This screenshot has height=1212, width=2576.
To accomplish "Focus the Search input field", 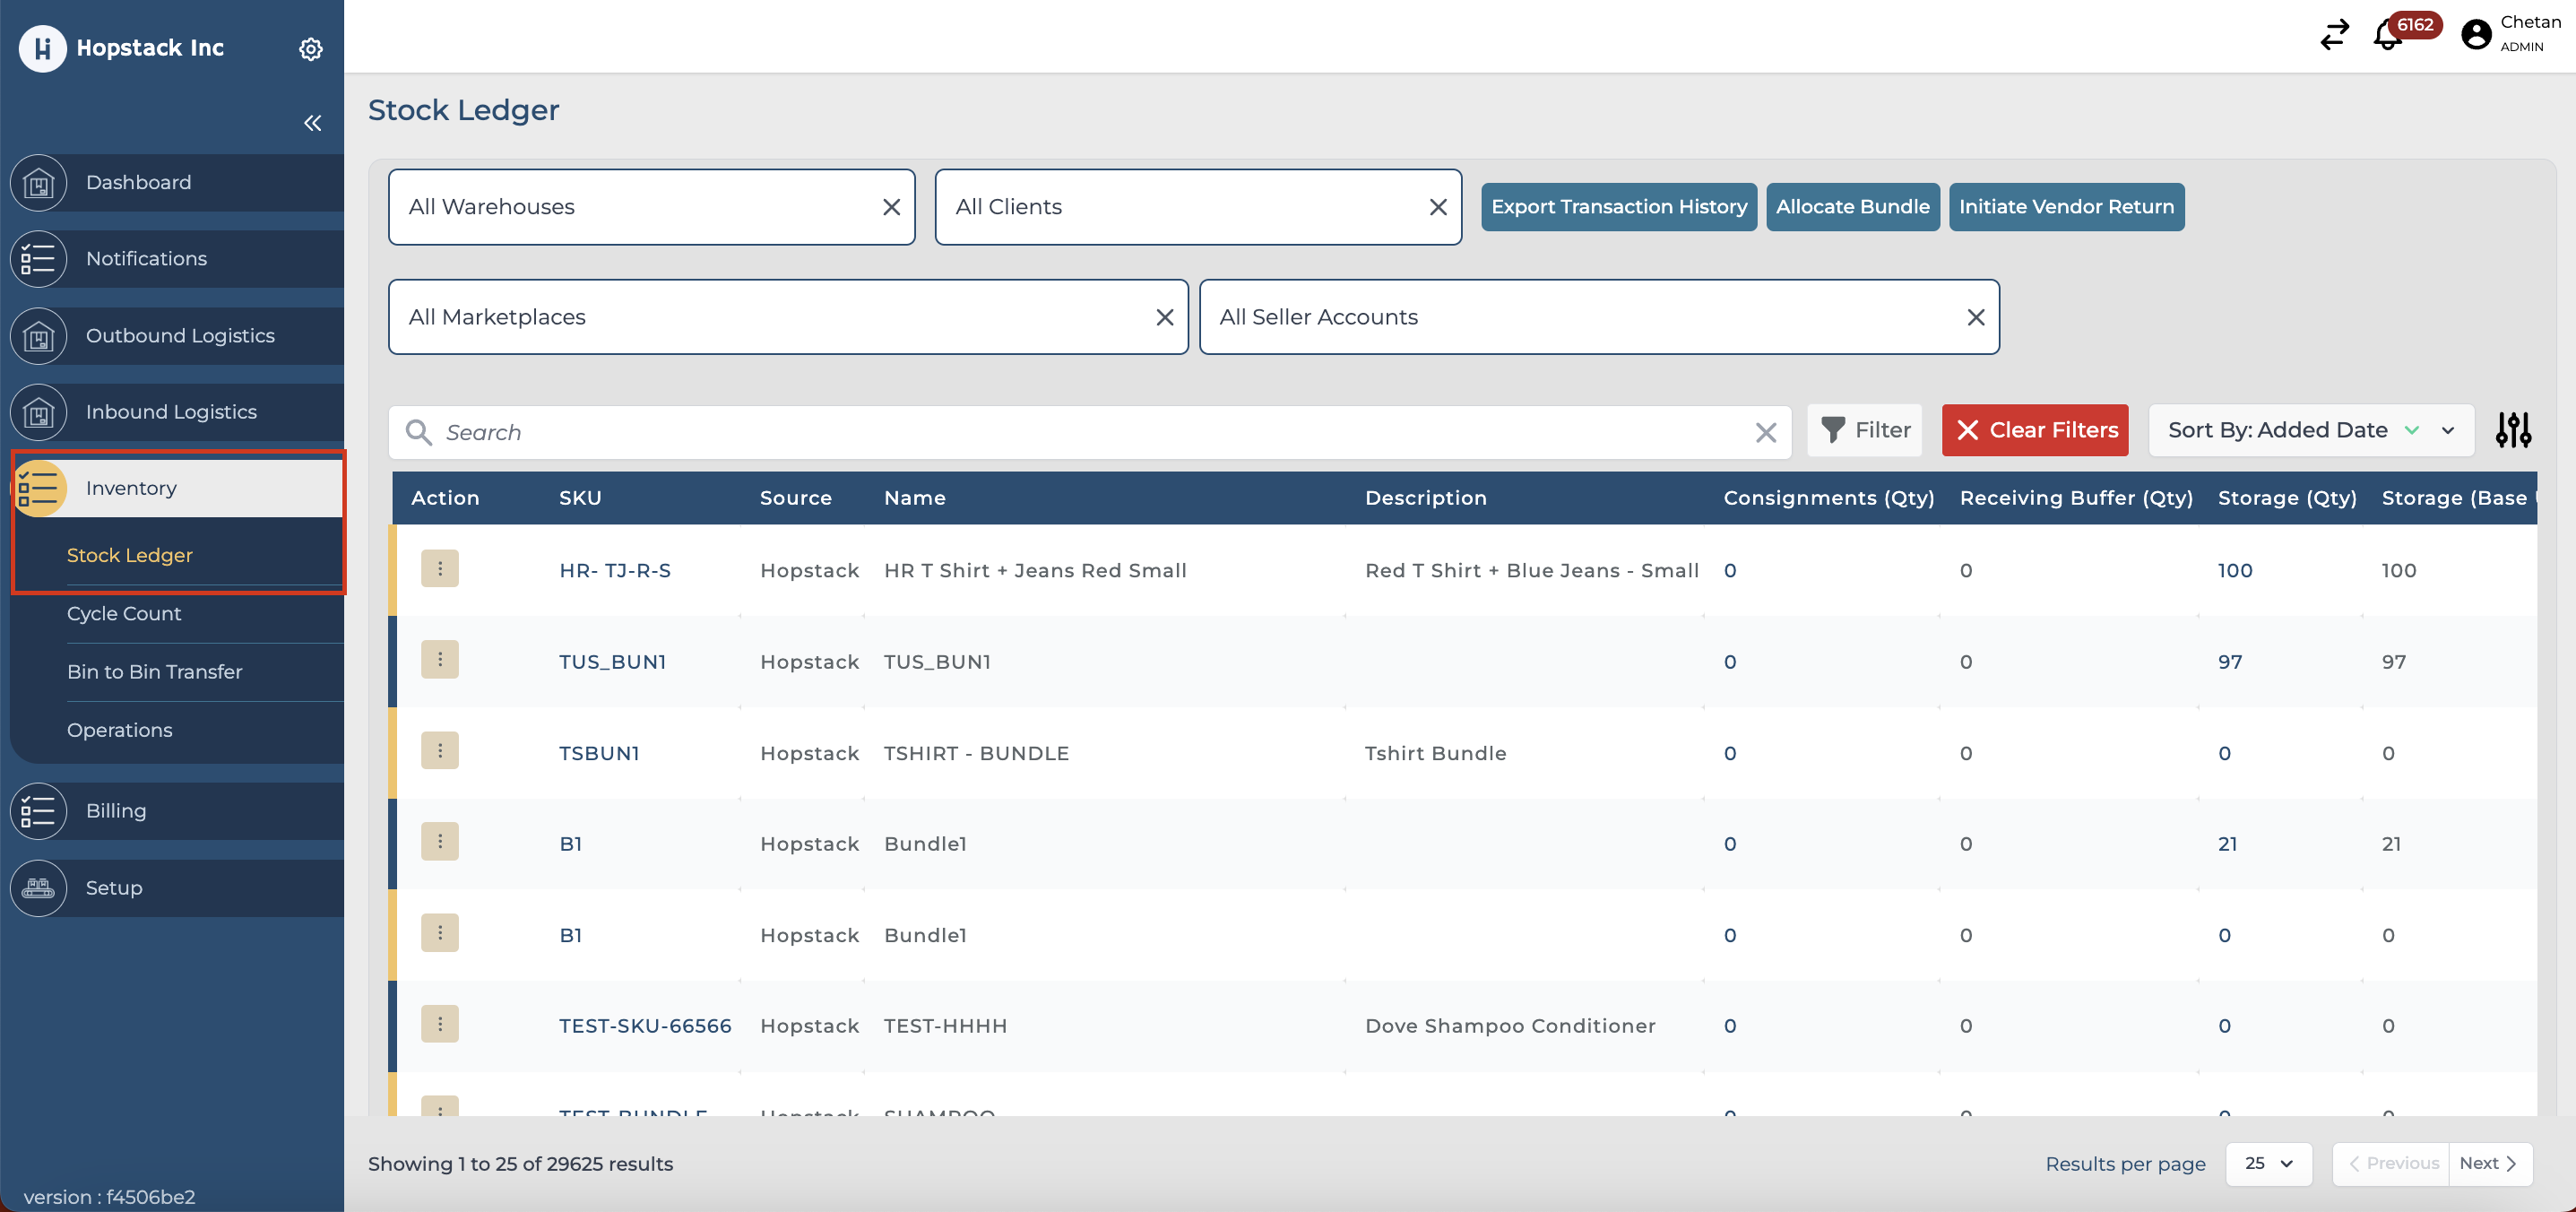I will click(x=1090, y=432).
